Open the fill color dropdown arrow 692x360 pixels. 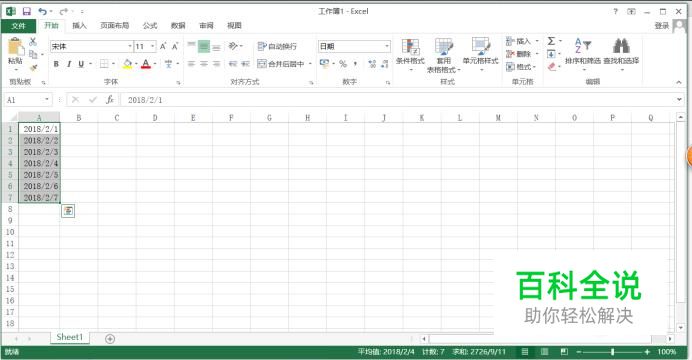136,64
